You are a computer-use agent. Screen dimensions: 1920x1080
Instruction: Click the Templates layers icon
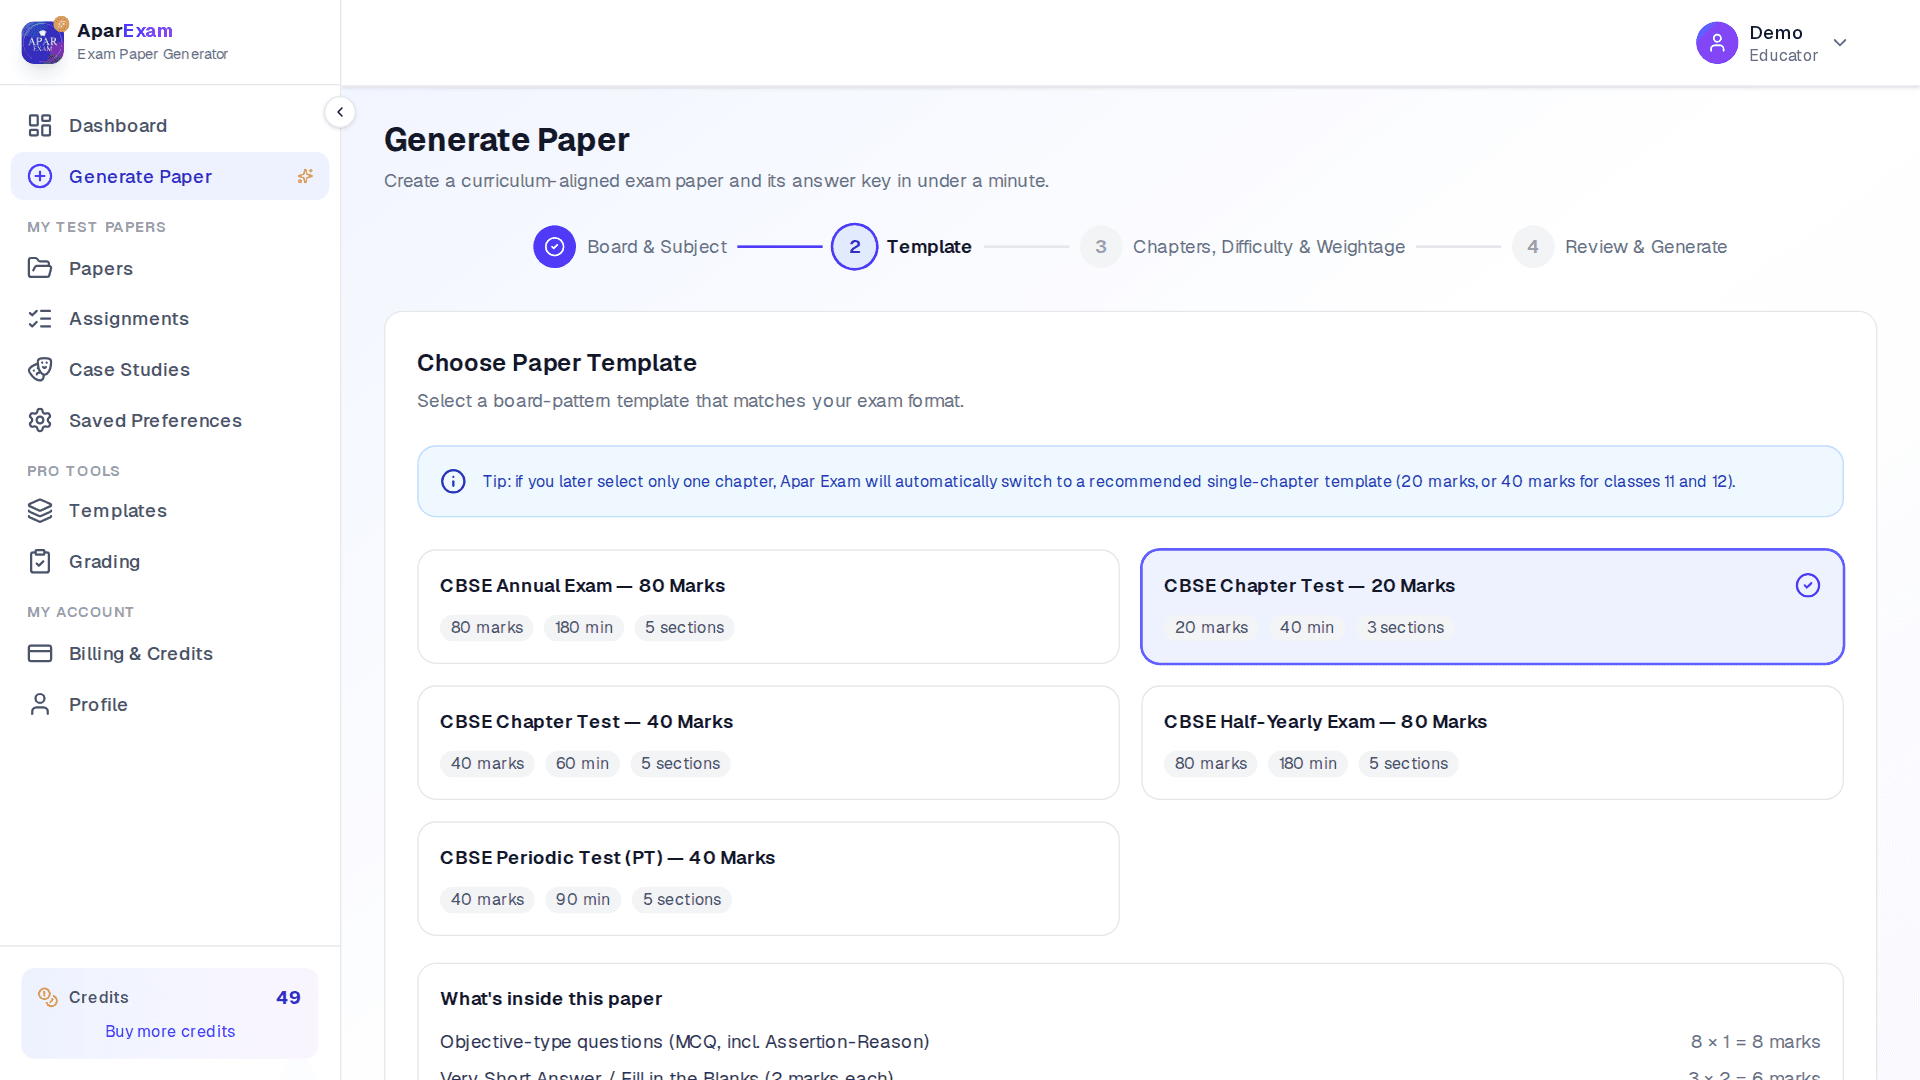pos(40,510)
